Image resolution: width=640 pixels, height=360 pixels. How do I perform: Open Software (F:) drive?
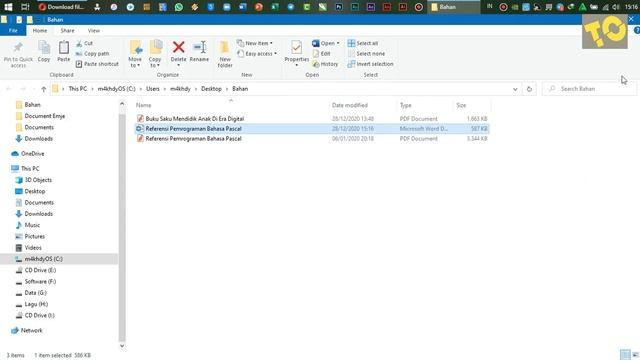(40, 282)
